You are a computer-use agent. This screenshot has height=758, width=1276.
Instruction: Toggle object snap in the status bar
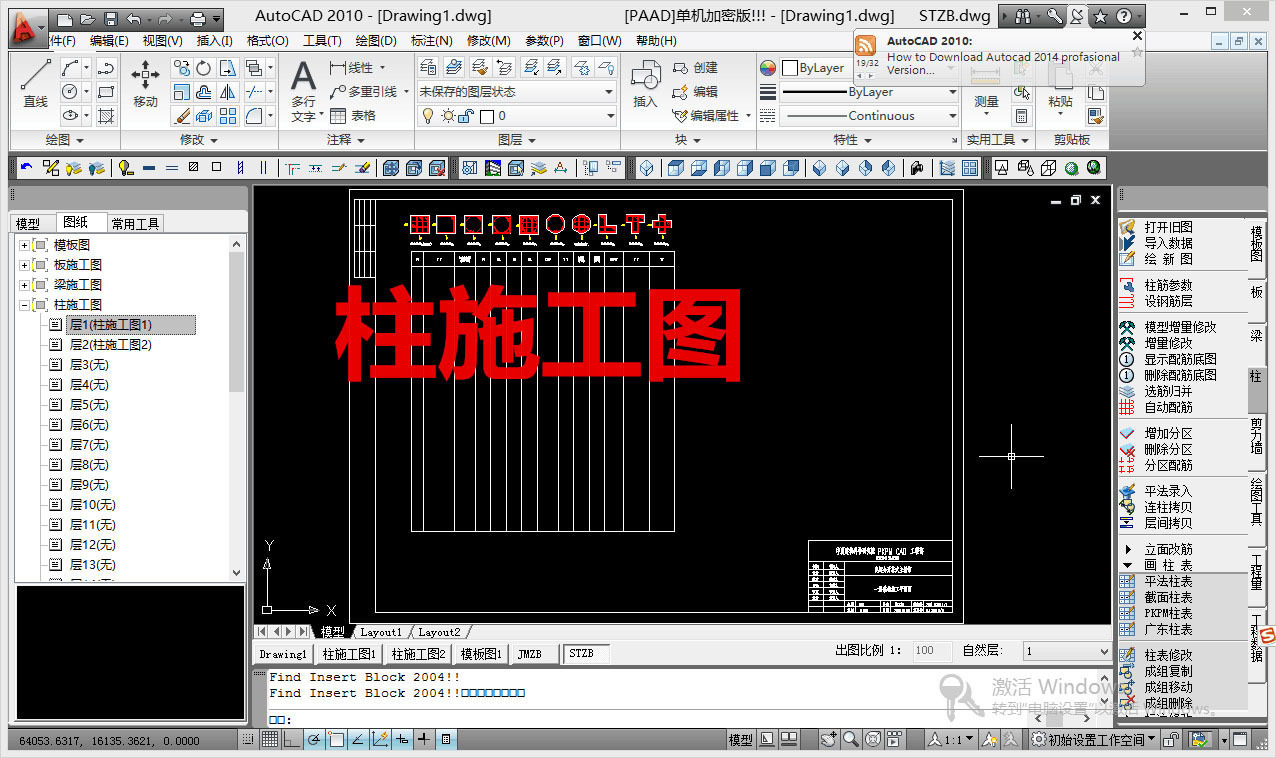tap(336, 738)
